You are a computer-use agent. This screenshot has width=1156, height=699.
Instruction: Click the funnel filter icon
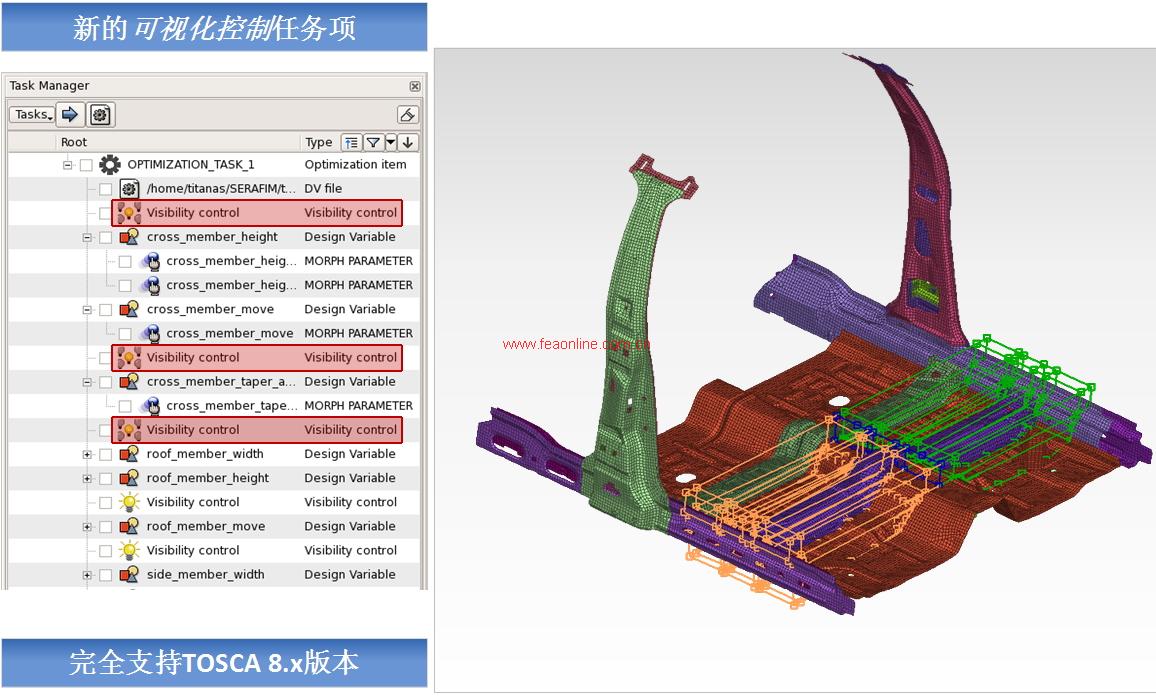pos(372,143)
